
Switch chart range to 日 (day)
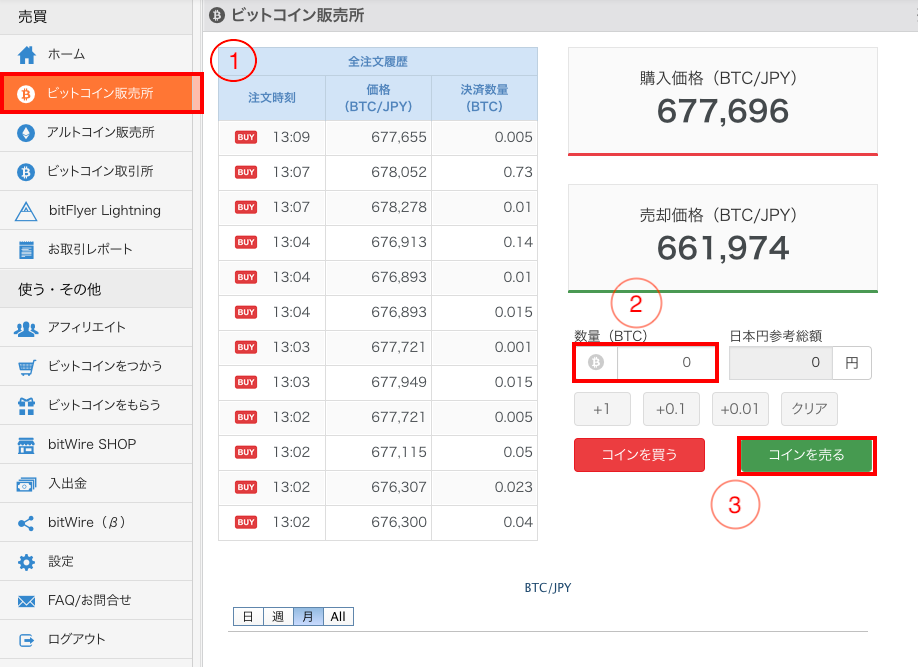(x=248, y=617)
